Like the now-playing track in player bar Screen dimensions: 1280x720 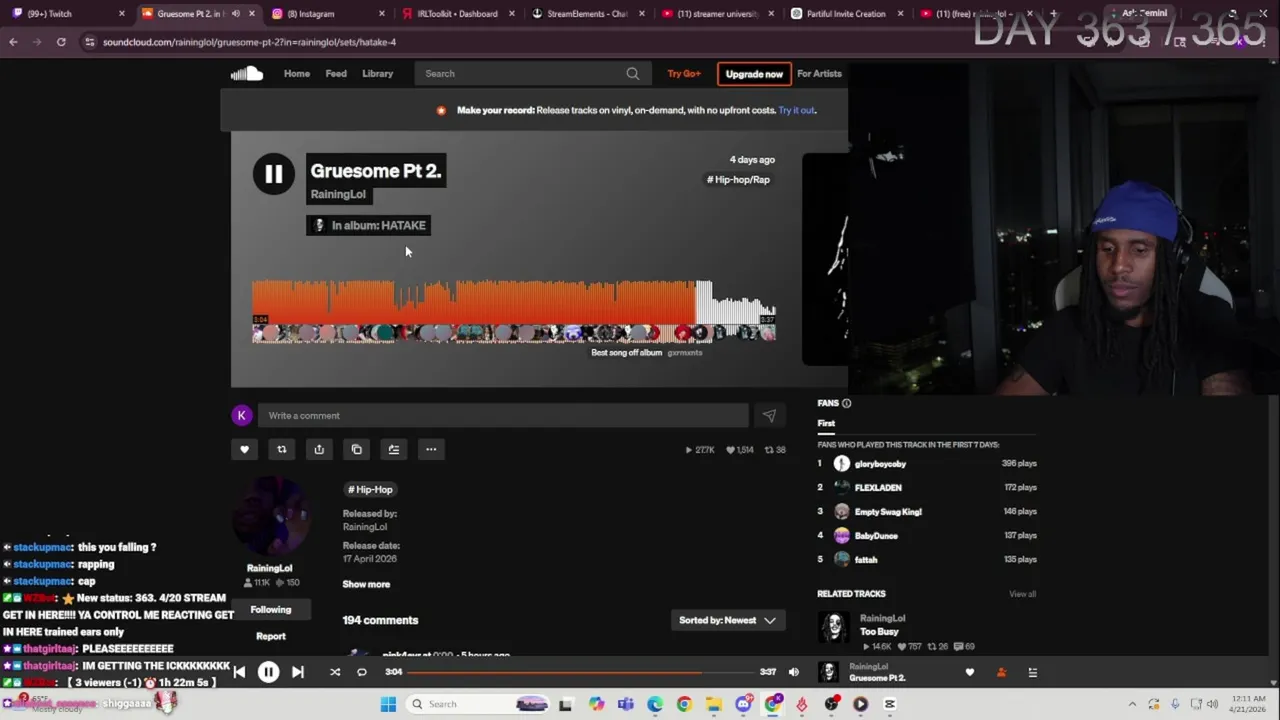pyautogui.click(x=969, y=673)
